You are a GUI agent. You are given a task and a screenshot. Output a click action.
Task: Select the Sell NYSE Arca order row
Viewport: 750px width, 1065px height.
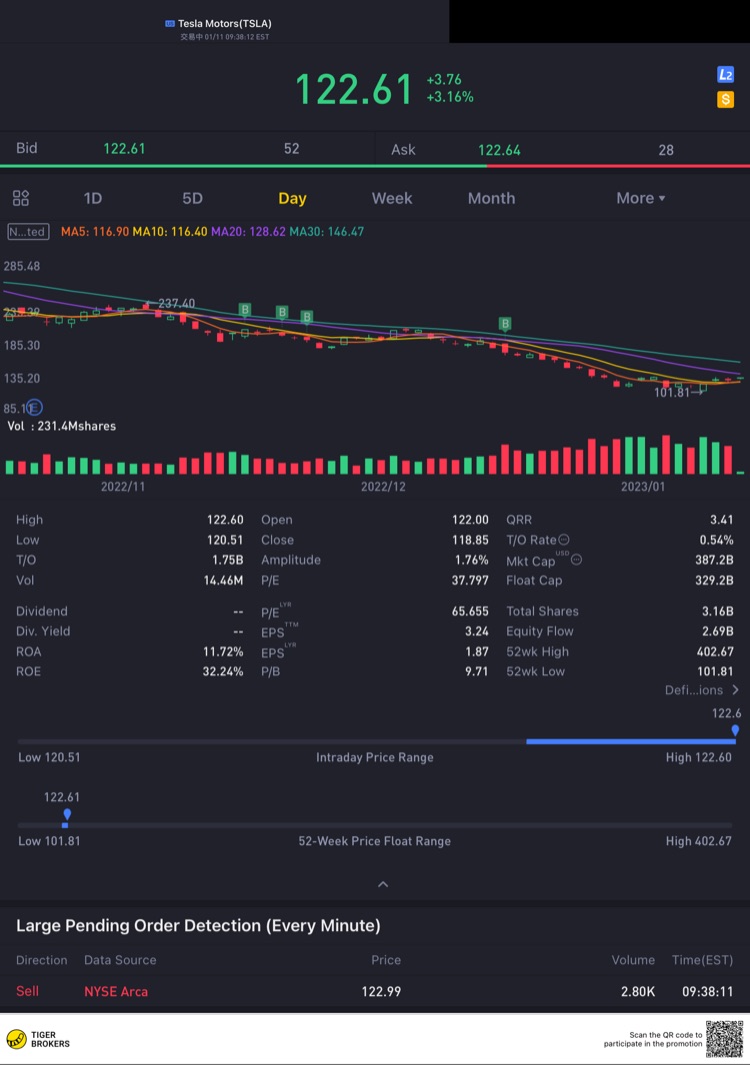tap(375, 991)
